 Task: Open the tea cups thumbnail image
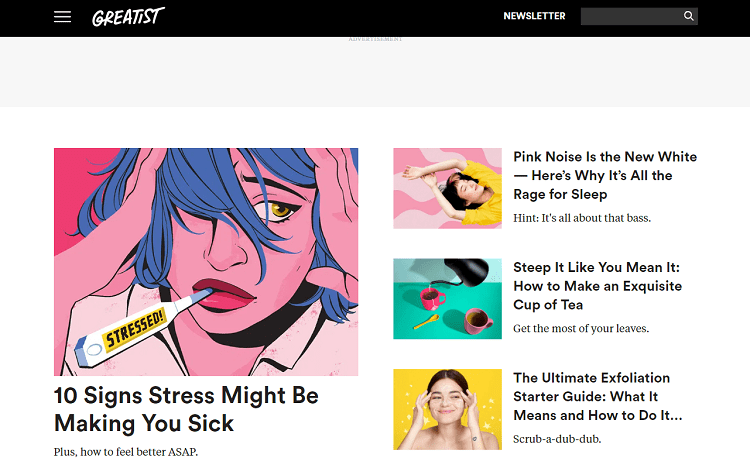pos(447,299)
